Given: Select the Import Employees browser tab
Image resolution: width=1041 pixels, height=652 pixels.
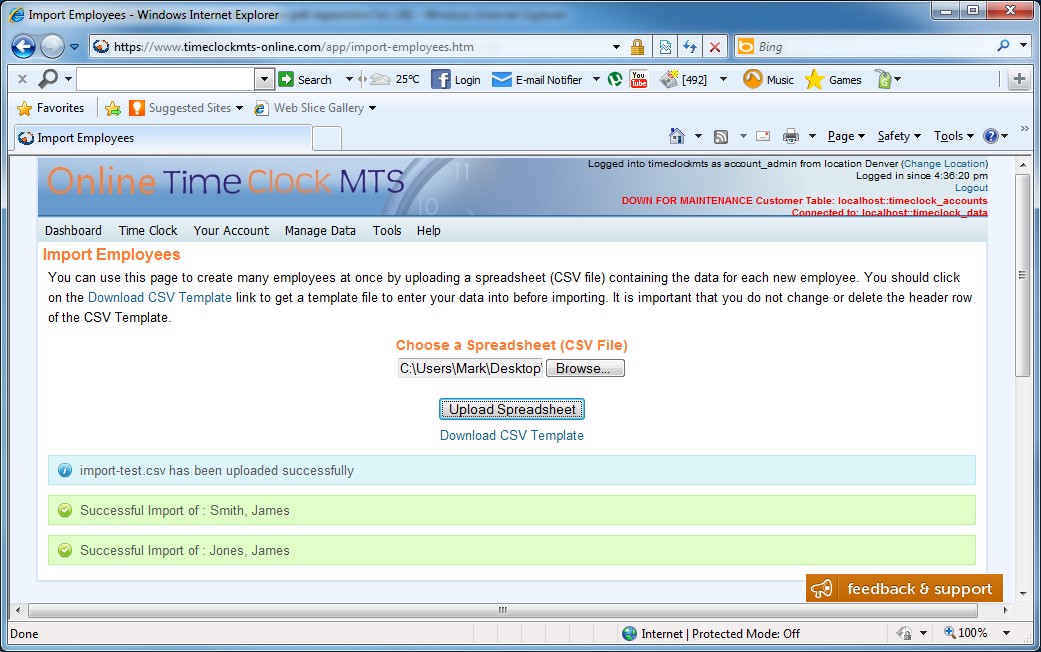Looking at the screenshot, I should (162, 138).
